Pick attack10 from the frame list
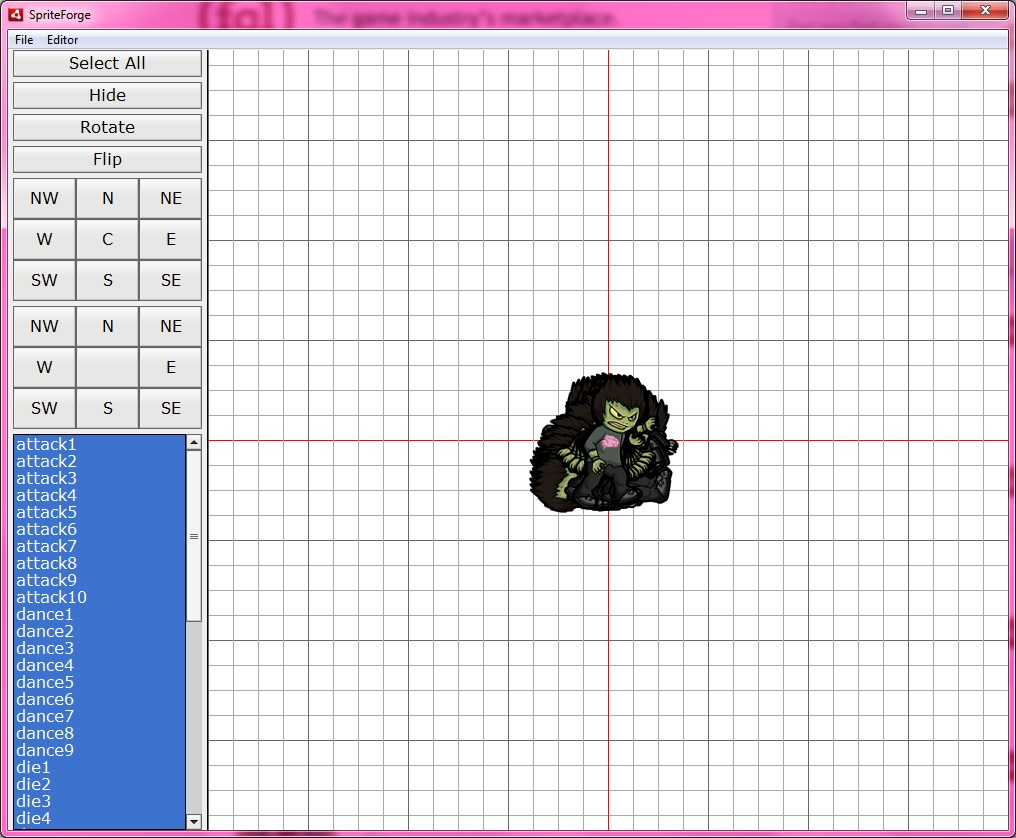1016x838 pixels. 51,598
